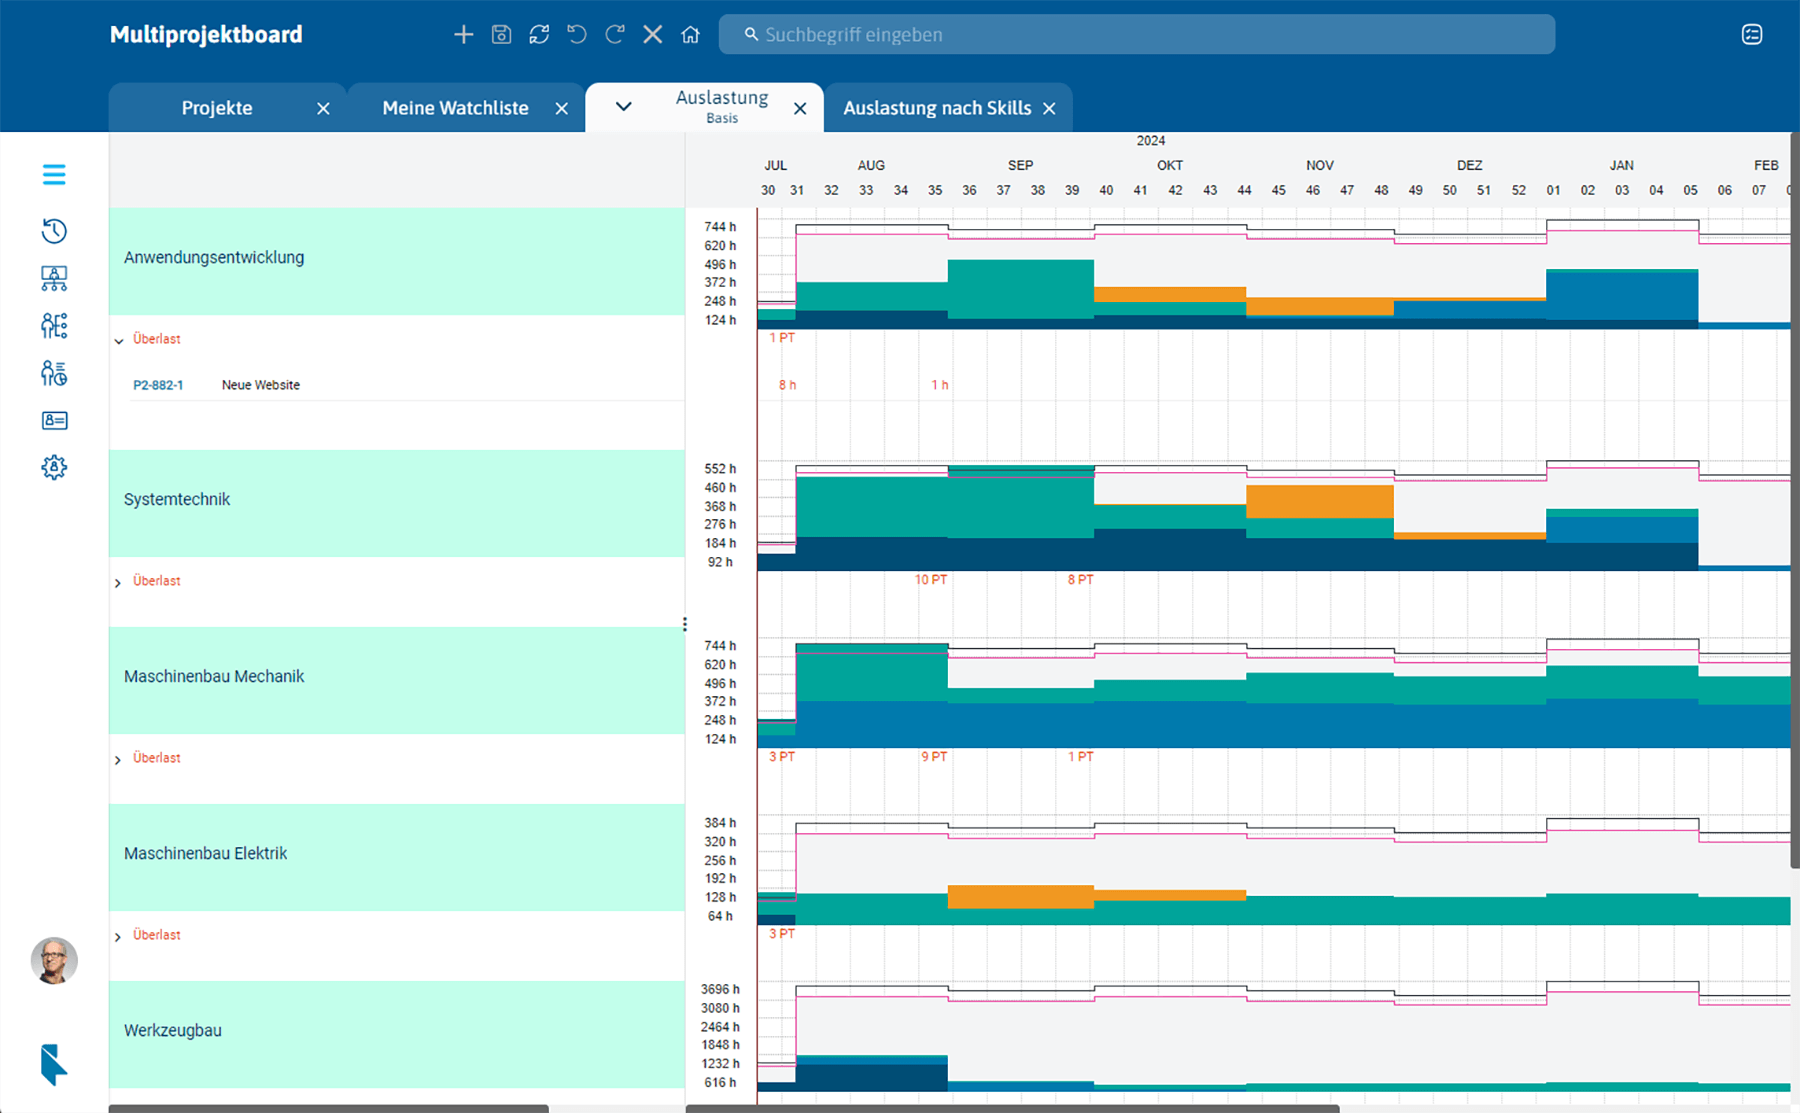Switch to the Projekte tab
1800x1113 pixels.
pyautogui.click(x=217, y=108)
